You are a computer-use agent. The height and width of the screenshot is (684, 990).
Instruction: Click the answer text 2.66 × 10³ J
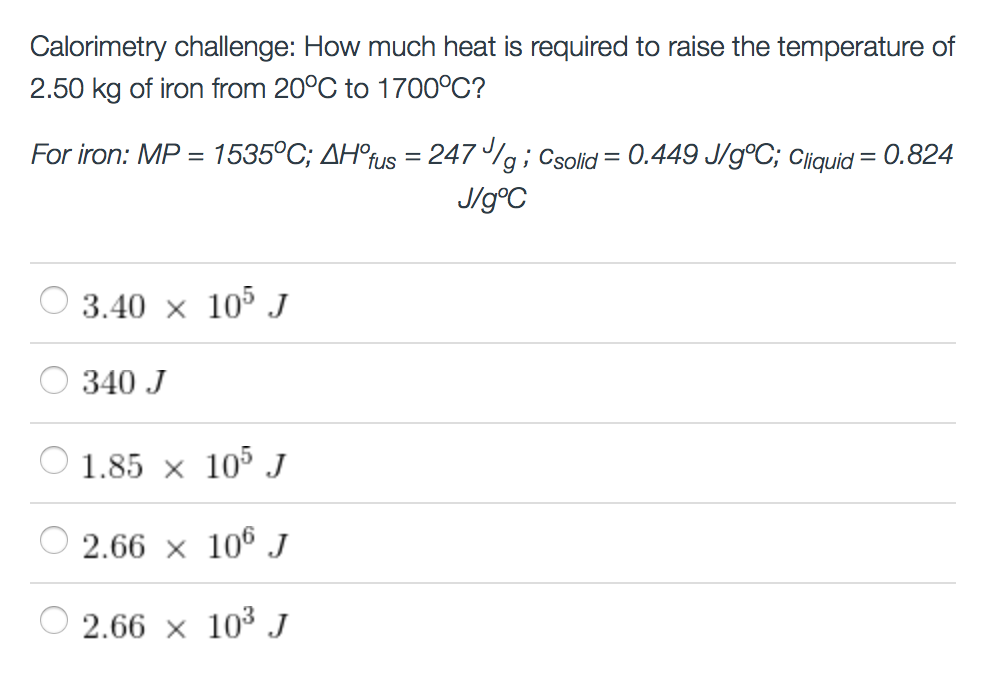coord(185,624)
